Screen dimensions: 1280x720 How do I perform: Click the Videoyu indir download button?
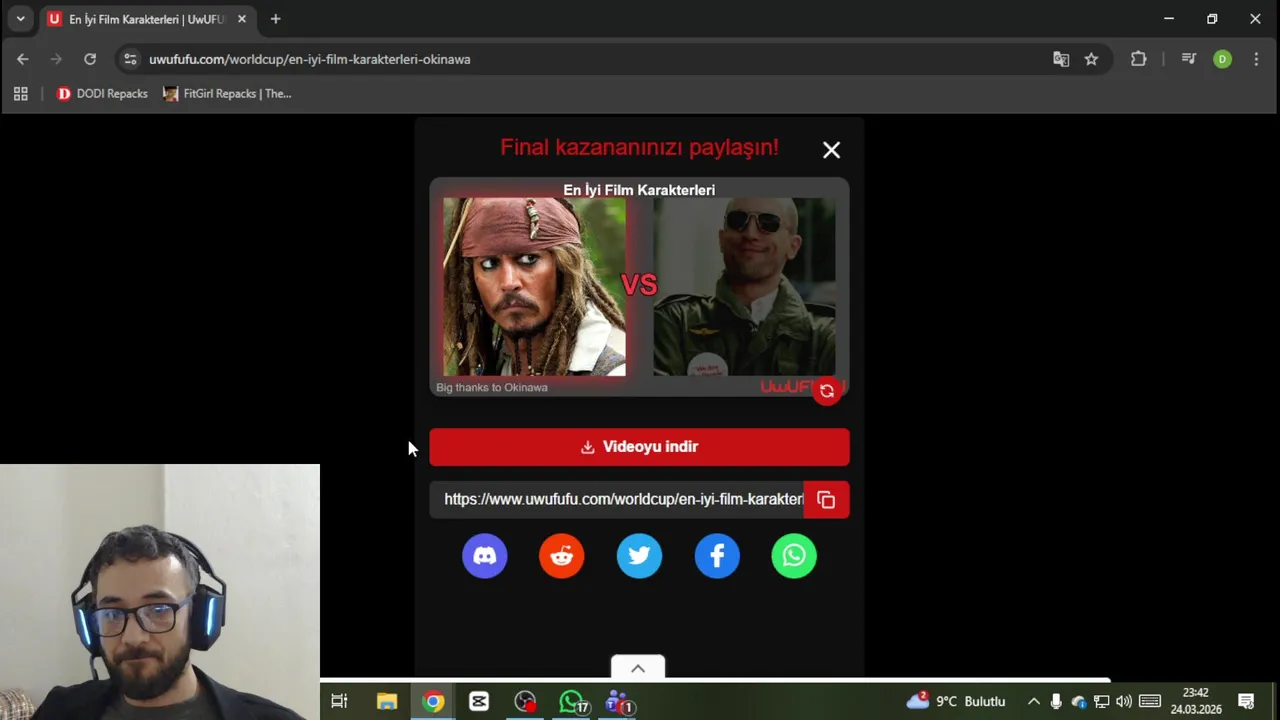click(639, 447)
